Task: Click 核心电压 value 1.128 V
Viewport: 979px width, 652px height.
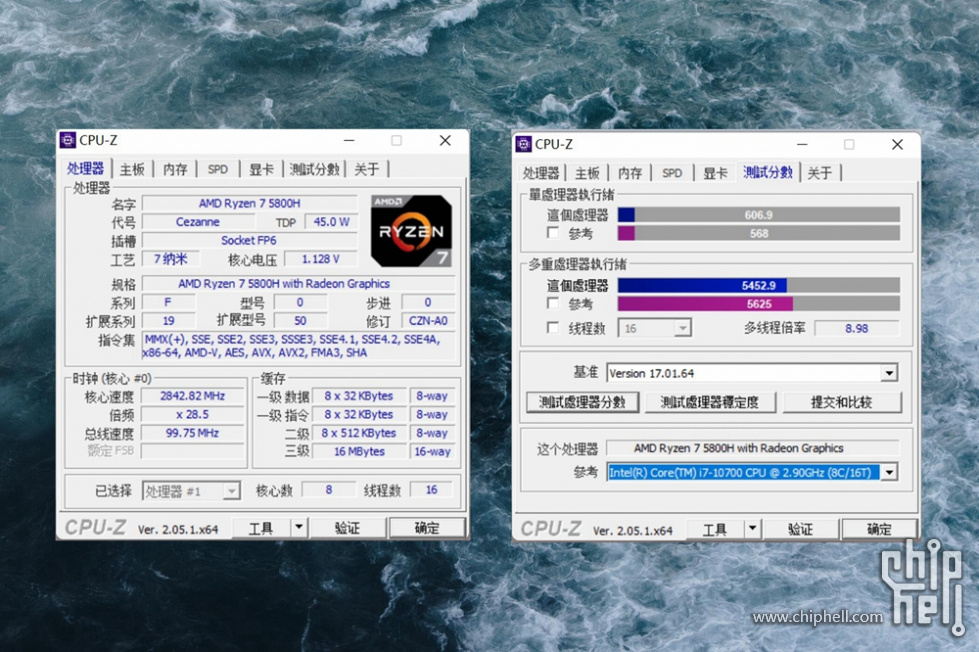Action: tap(321, 259)
